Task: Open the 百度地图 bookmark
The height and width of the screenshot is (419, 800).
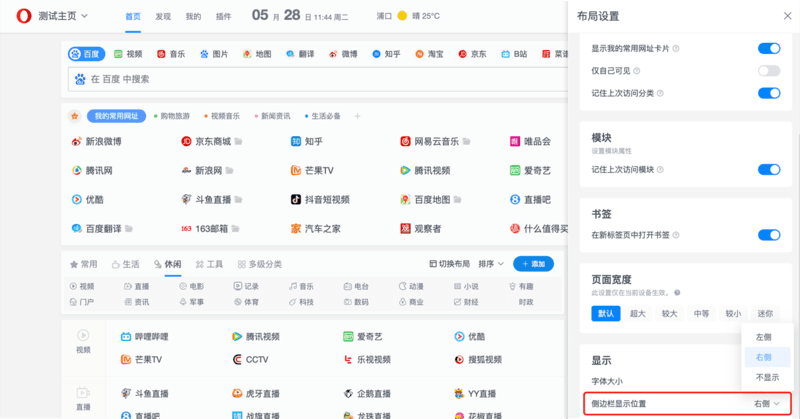Action: [x=426, y=200]
